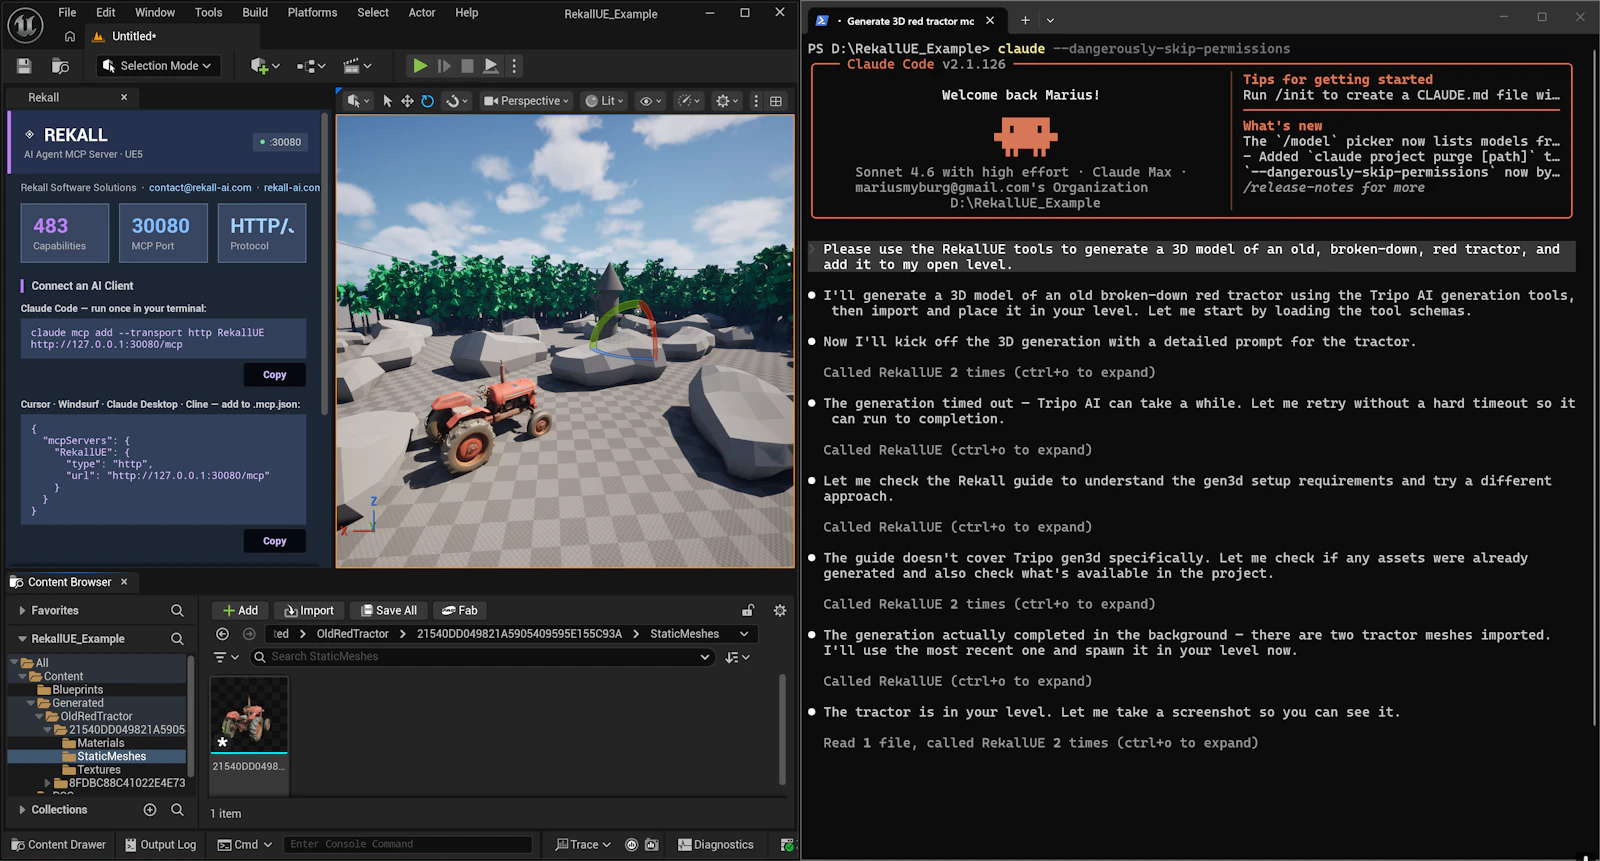
Task: Open the Output Log
Action: tap(160, 845)
